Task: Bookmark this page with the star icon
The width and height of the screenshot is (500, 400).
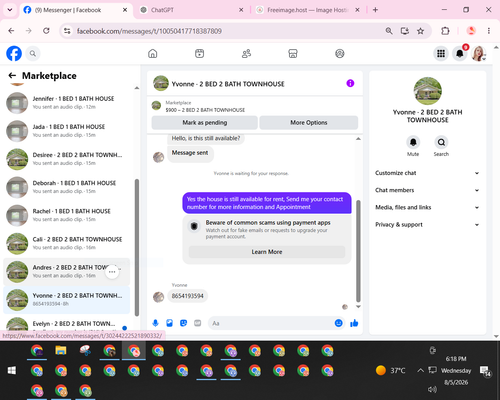Action: [x=420, y=31]
